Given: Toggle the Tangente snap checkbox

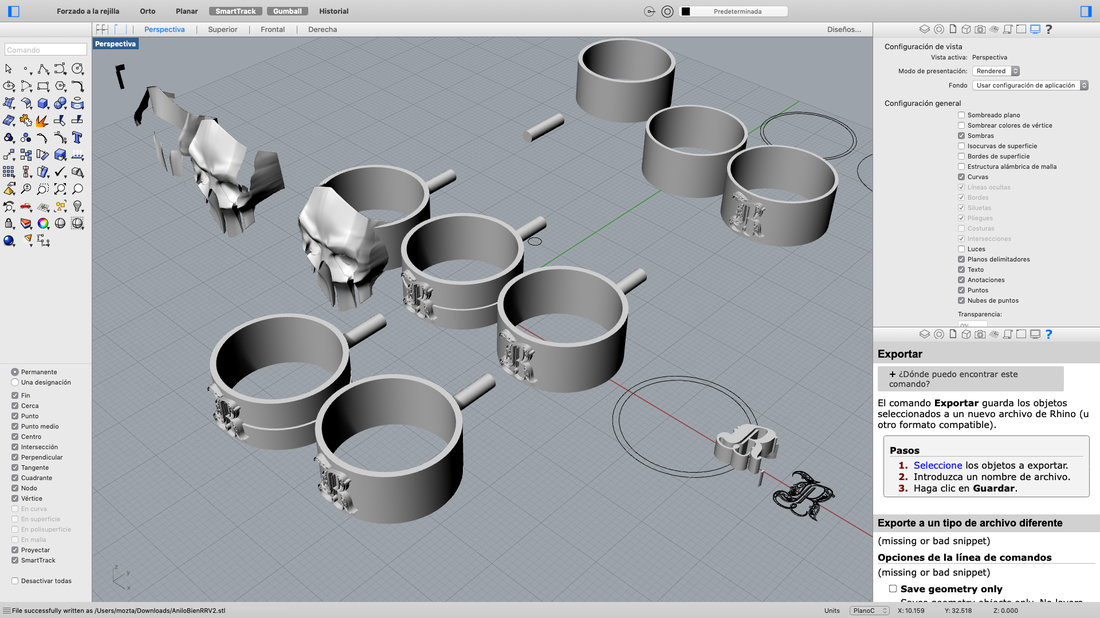Looking at the screenshot, I should pos(15,467).
